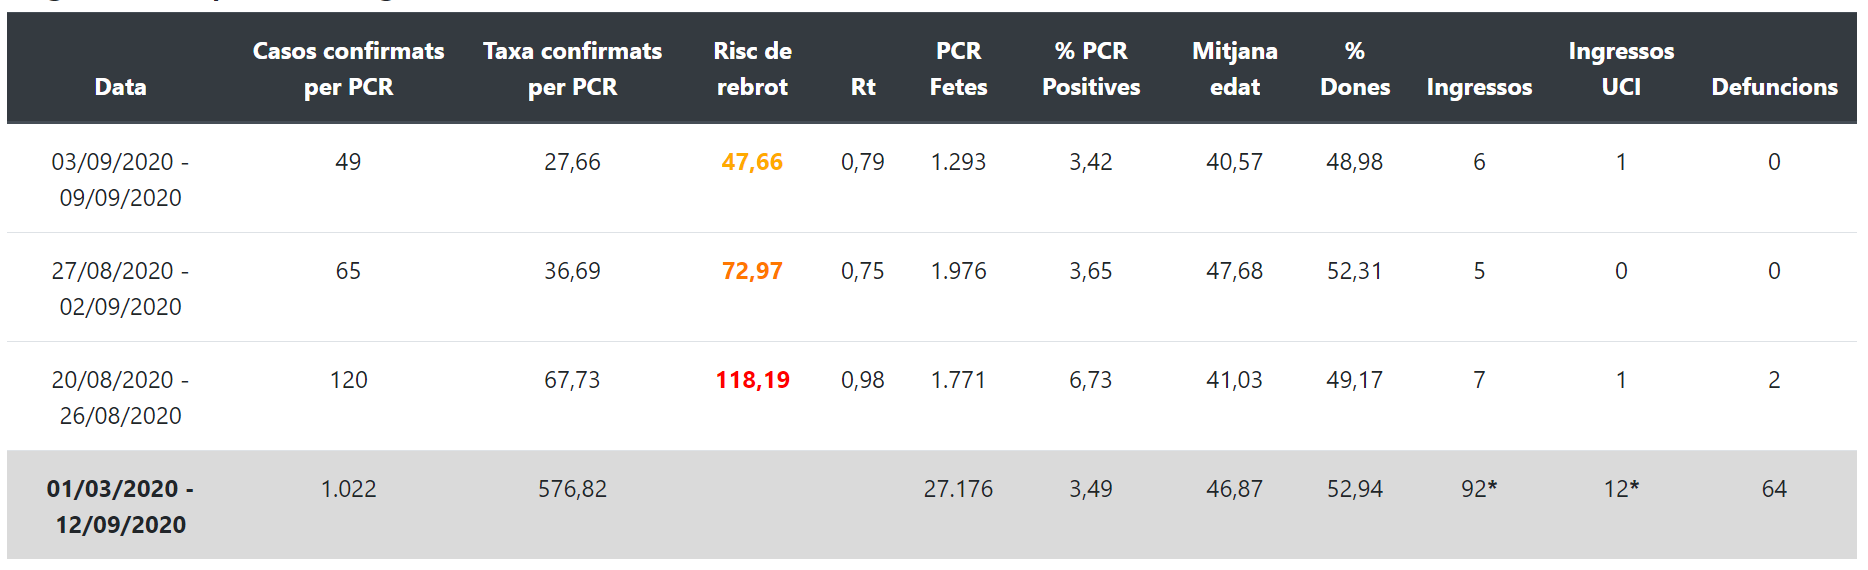Select the Mitjana edat column header
This screenshot has width=1868, height=570.
1235,69
